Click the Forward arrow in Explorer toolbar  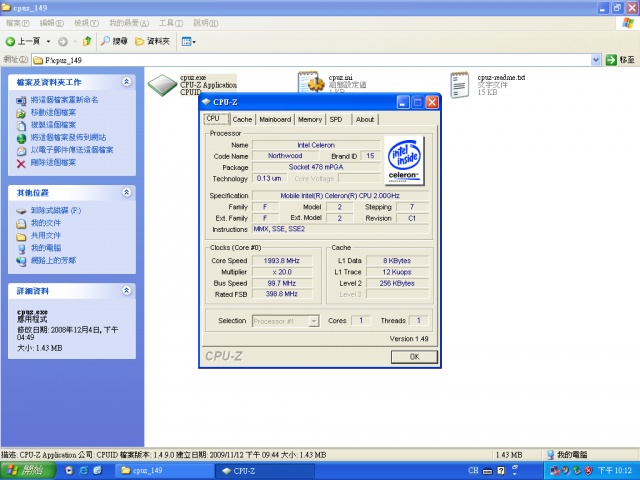62,41
